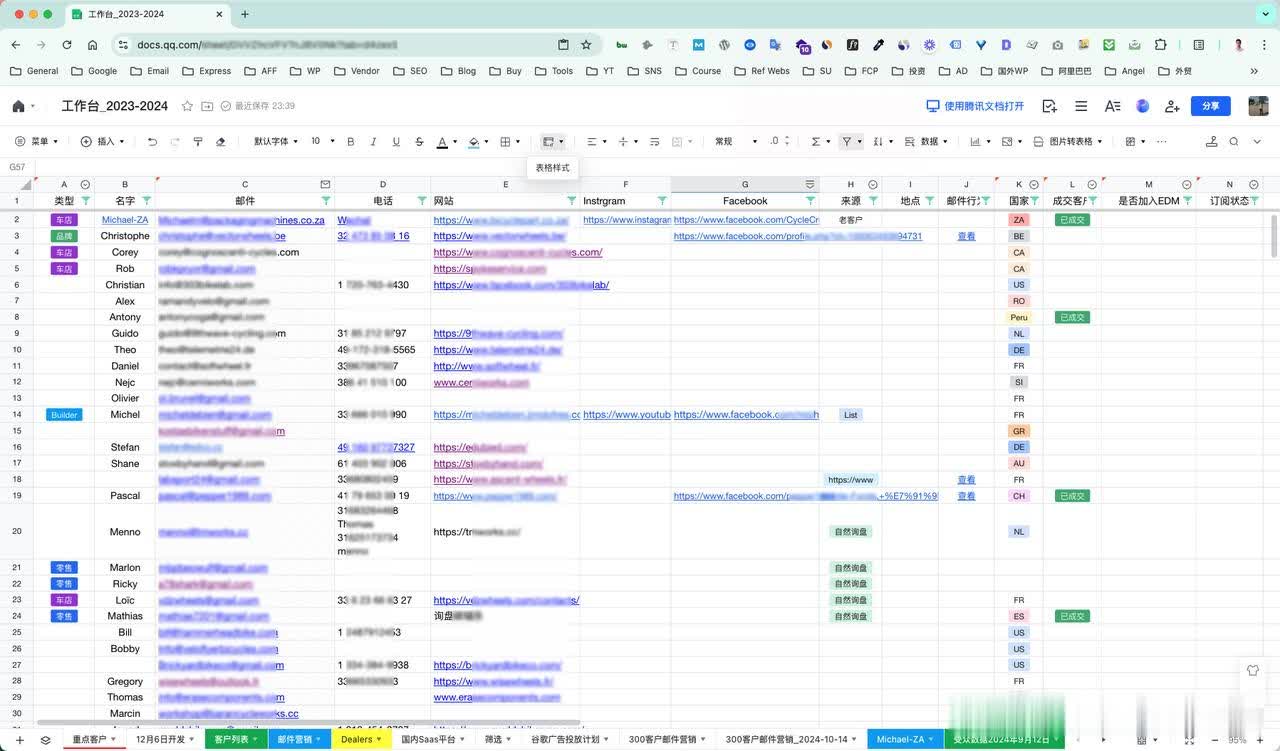1280x751 pixels.
Task: Click the Peru country tag cell
Action: click(1019, 317)
